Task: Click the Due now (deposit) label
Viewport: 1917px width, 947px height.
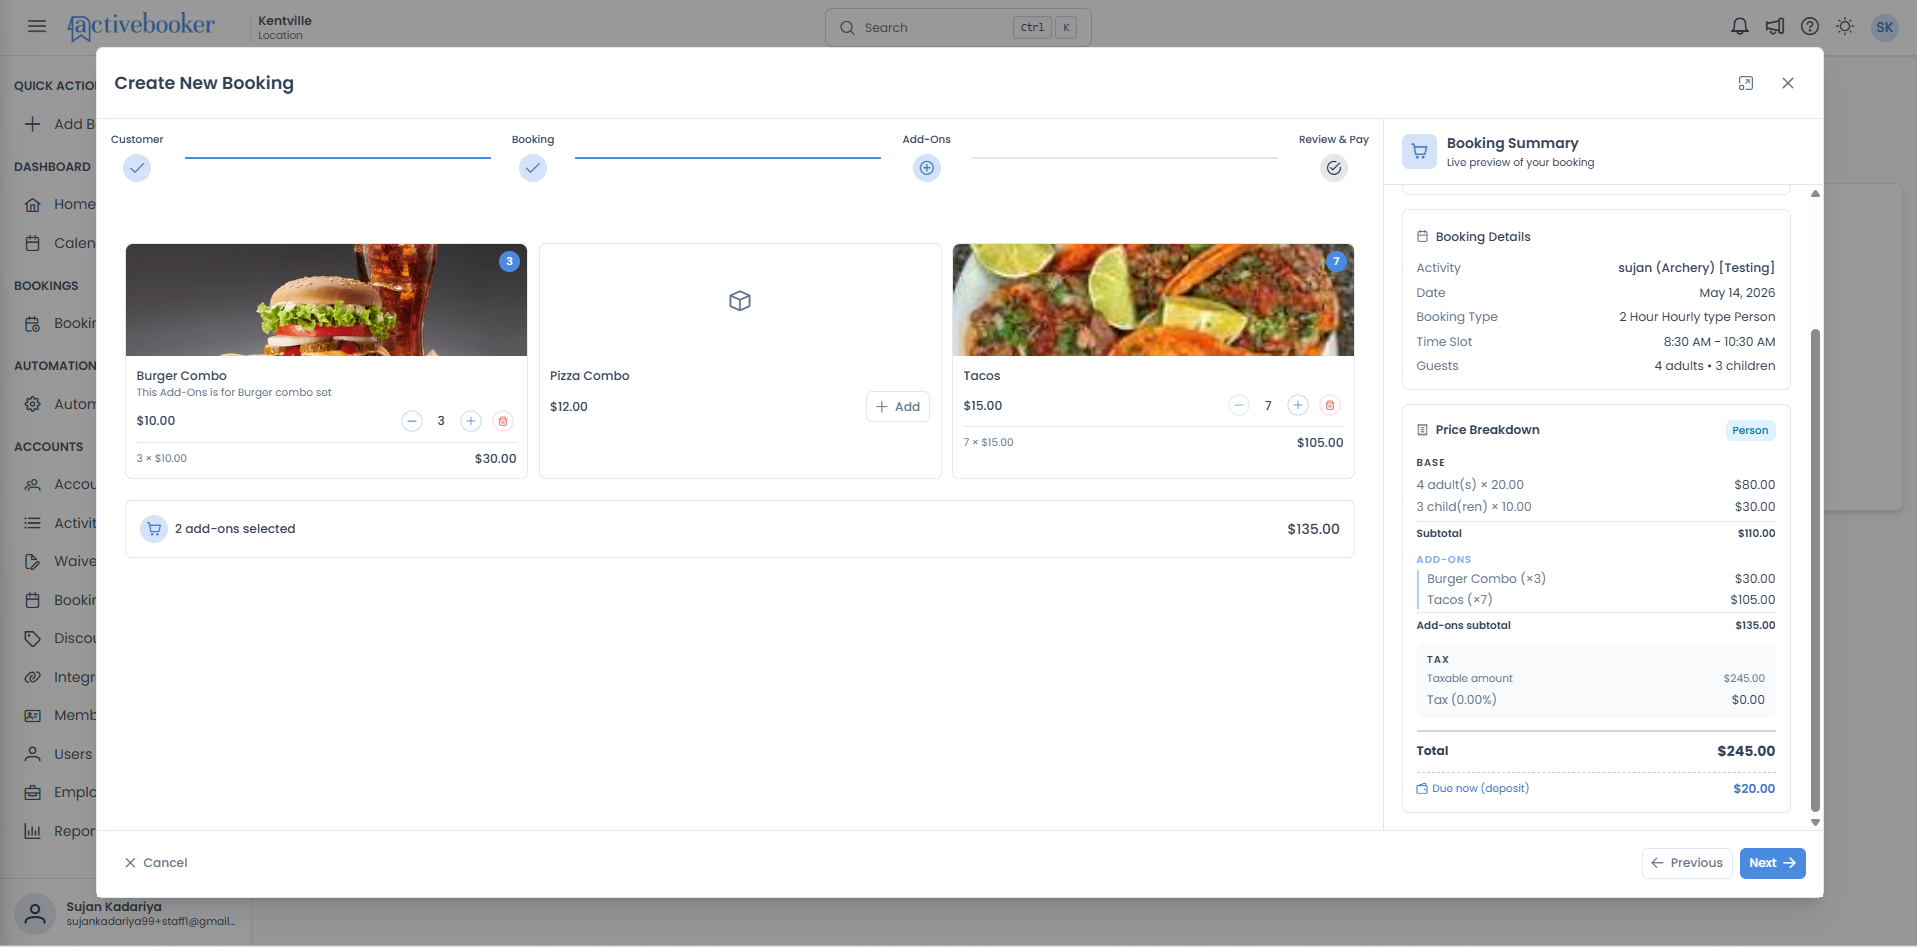Action: coord(1480,789)
